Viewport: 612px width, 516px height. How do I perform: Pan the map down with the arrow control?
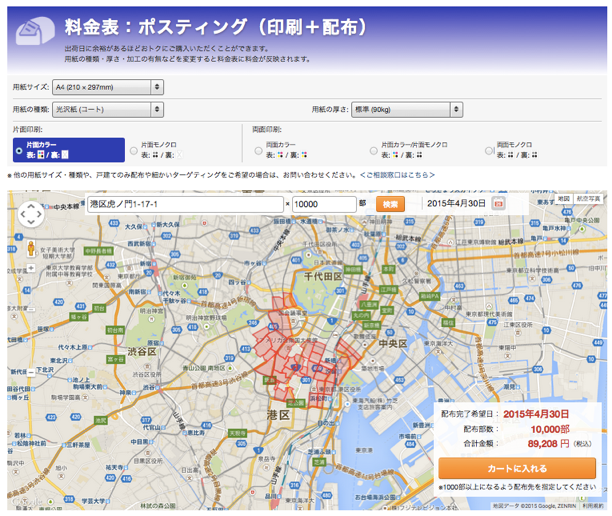(31, 222)
